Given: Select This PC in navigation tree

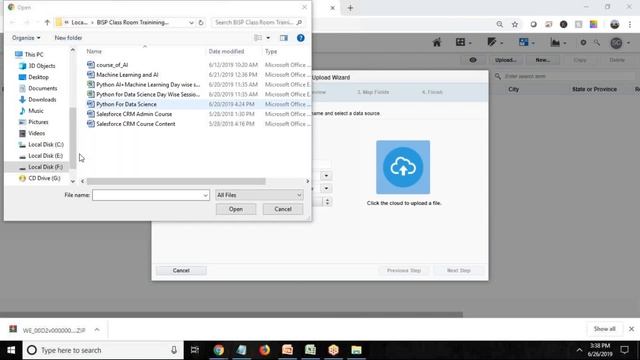Looking at the screenshot, I should [x=34, y=54].
